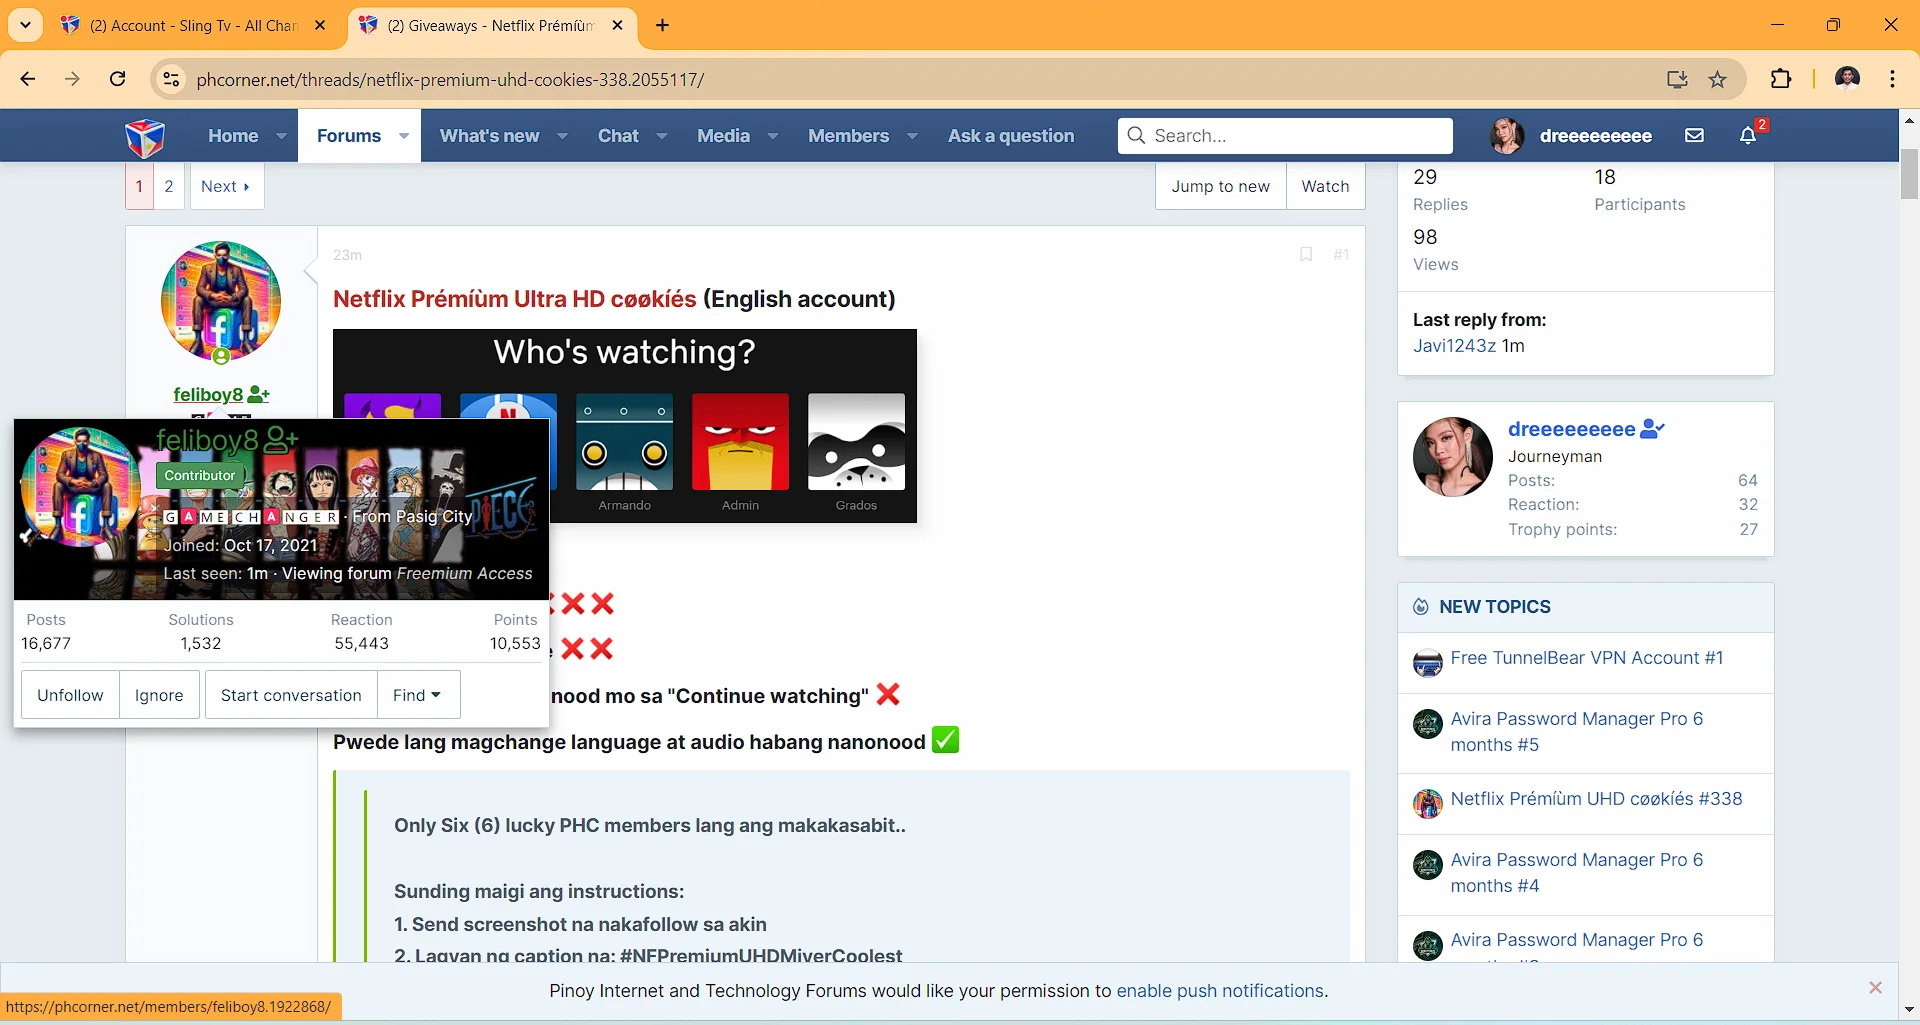Close the Account Sling Tv tab
1920x1025 pixels.
(320, 25)
